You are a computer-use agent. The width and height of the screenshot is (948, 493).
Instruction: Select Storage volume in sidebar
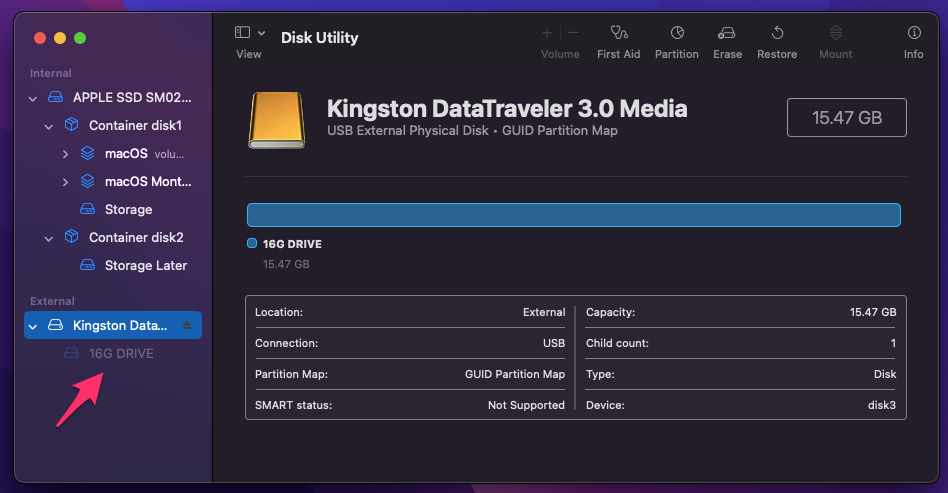coord(128,209)
